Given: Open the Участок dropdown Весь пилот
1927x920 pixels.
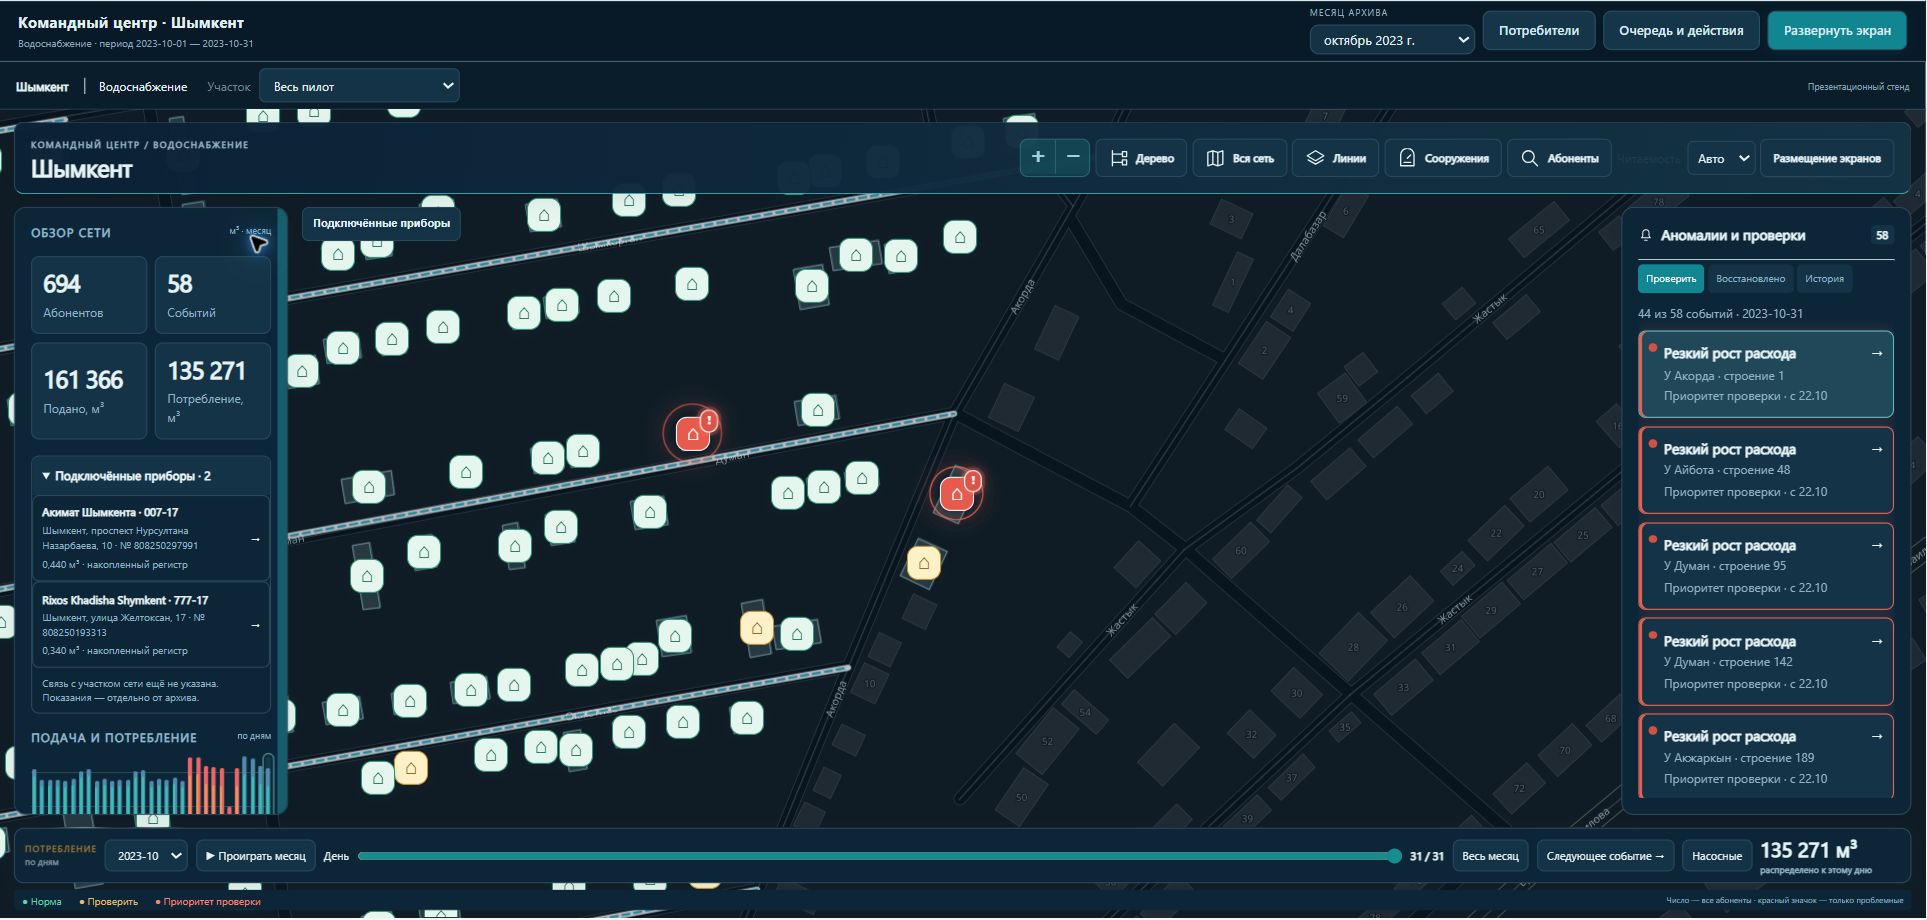Looking at the screenshot, I should (359, 86).
